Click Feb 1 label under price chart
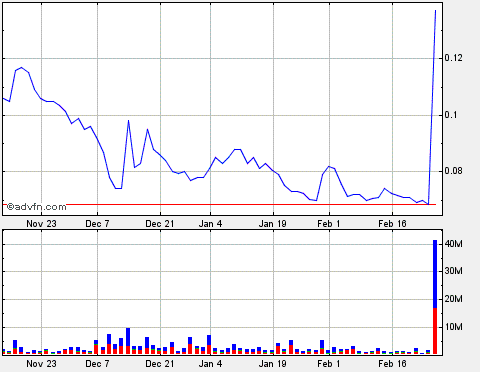Image resolution: width=480 pixels, height=372 pixels. 329,224
